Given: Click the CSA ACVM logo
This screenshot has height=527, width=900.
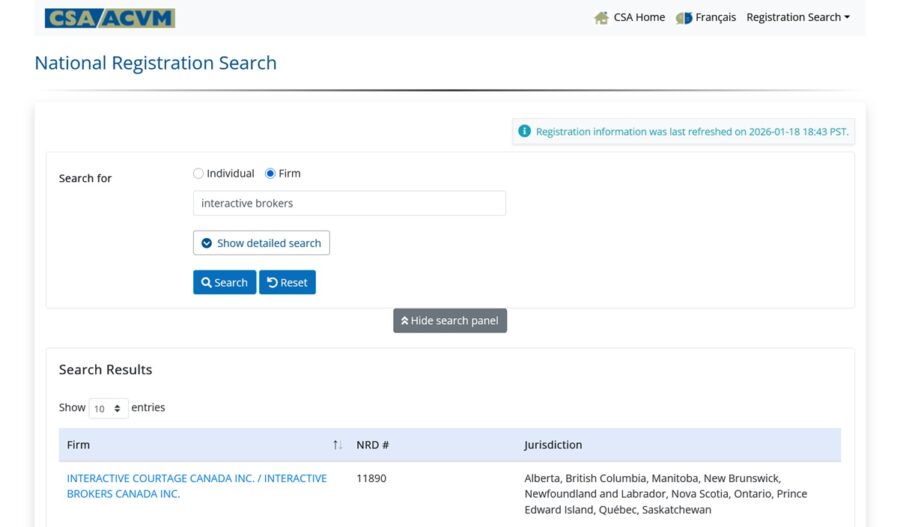Looking at the screenshot, I should [x=110, y=18].
